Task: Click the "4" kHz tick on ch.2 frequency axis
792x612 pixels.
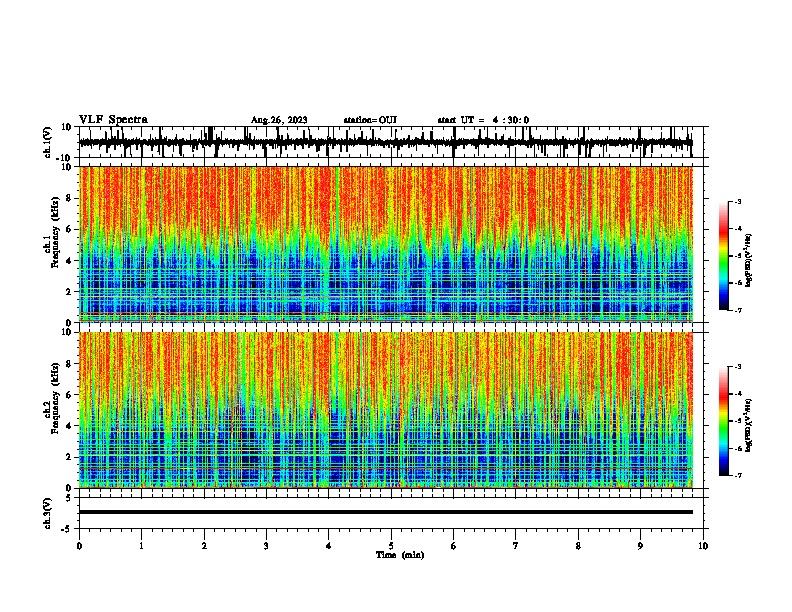Action: 69,426
